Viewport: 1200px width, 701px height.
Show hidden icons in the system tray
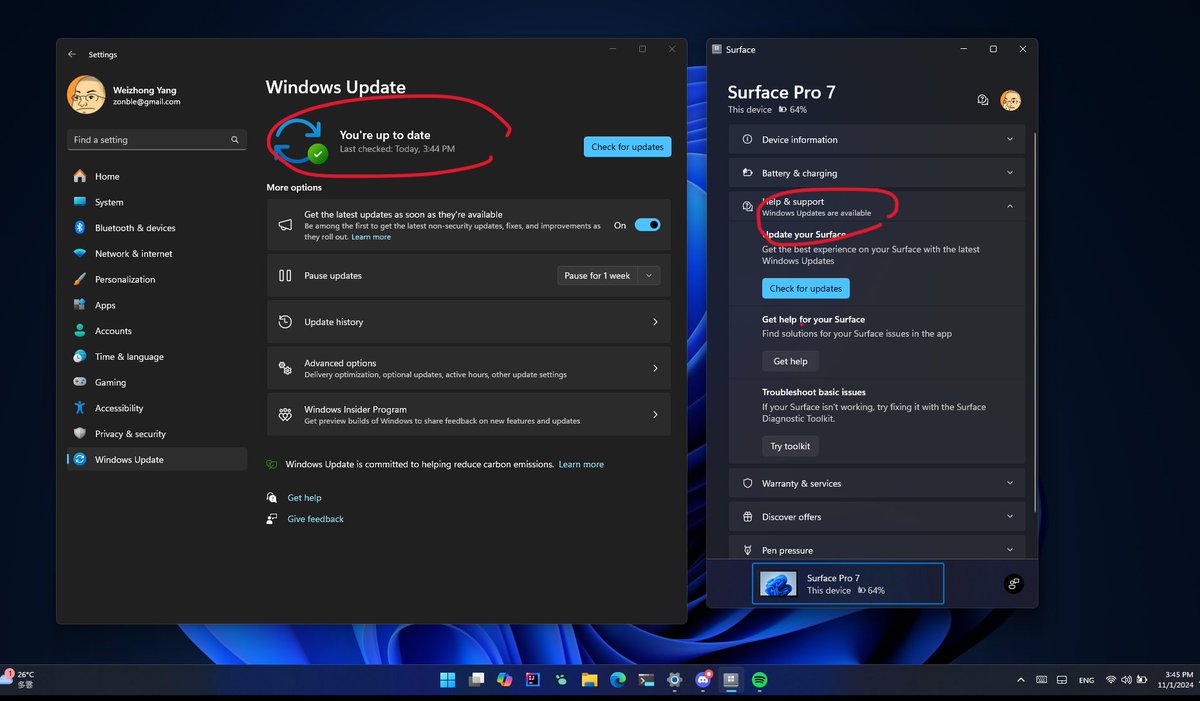point(1020,680)
